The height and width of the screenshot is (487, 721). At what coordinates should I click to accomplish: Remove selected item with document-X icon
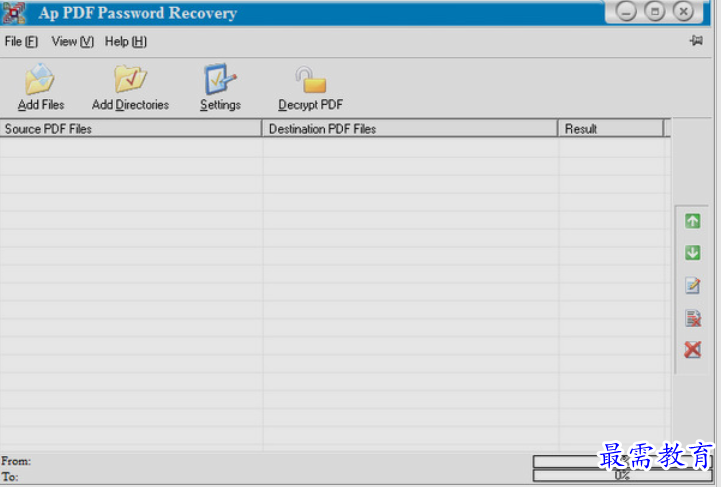[x=692, y=318]
